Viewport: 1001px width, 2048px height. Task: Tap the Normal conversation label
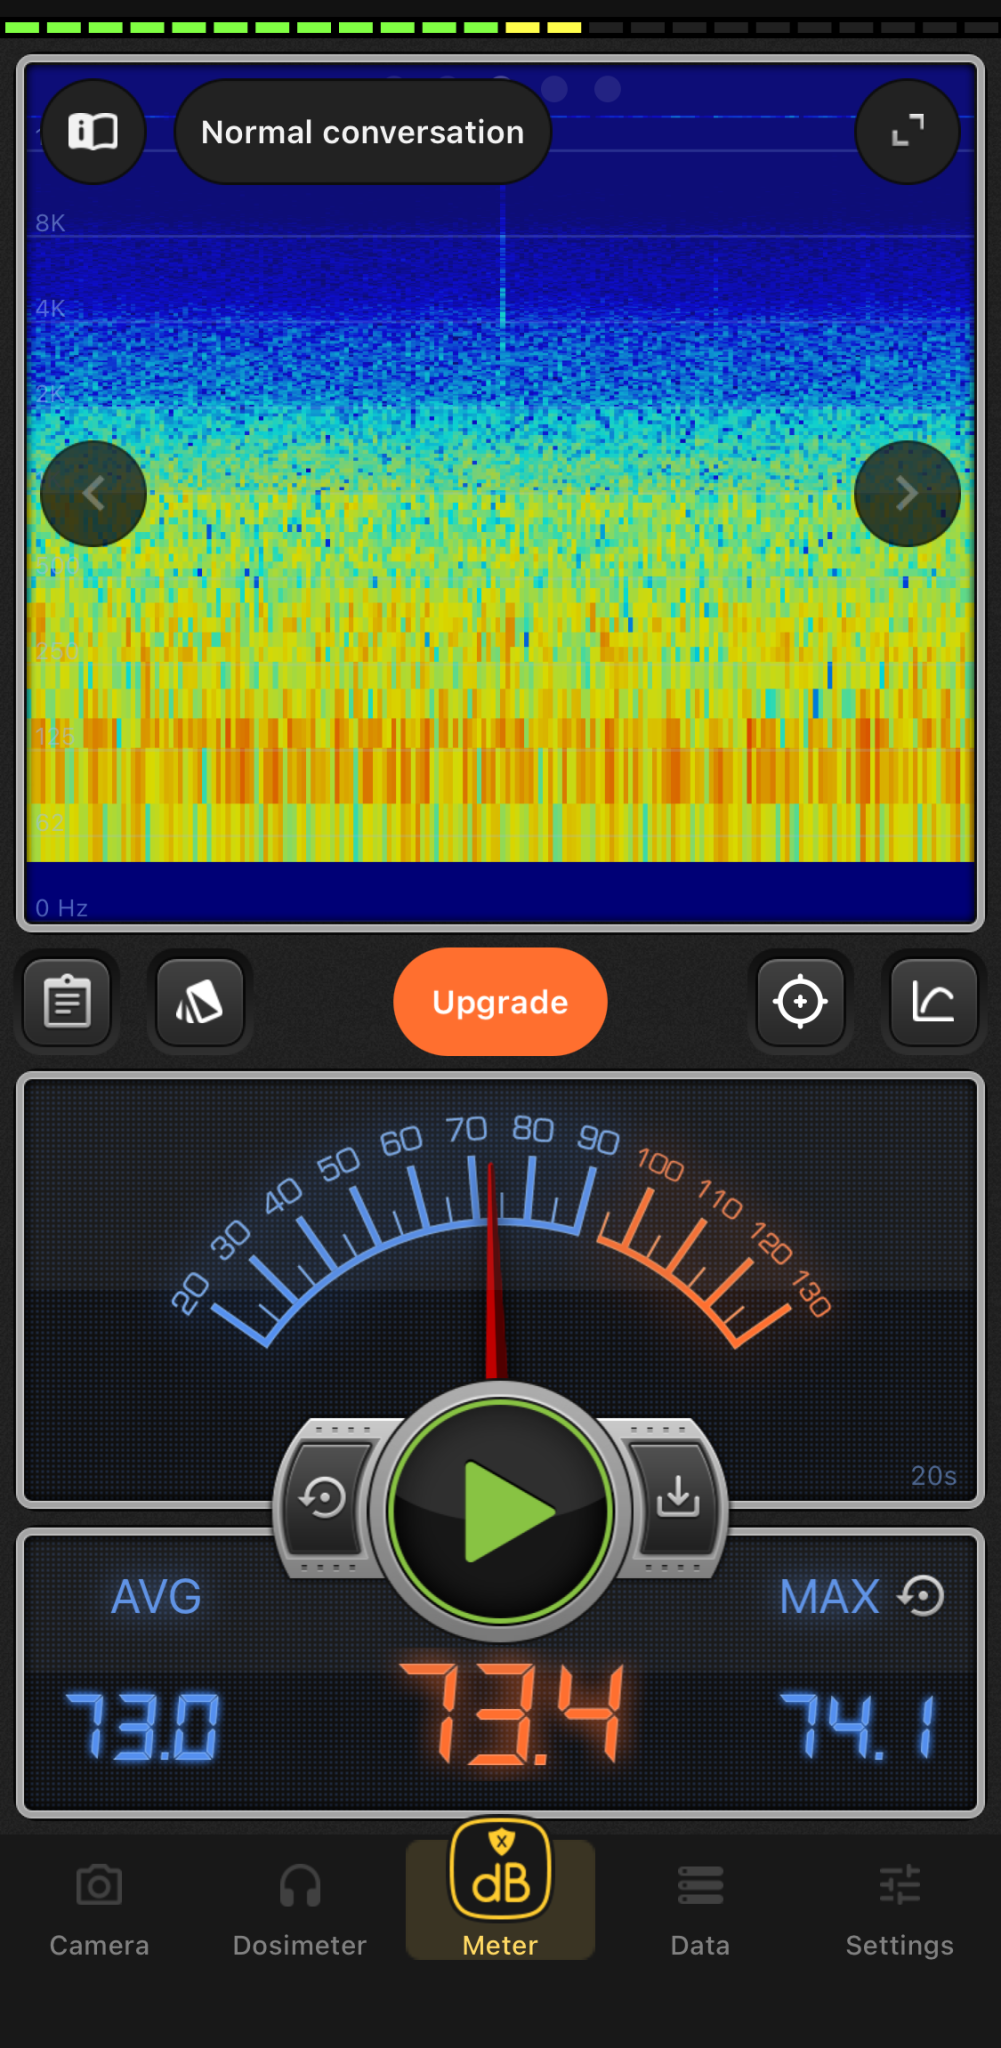click(x=362, y=132)
